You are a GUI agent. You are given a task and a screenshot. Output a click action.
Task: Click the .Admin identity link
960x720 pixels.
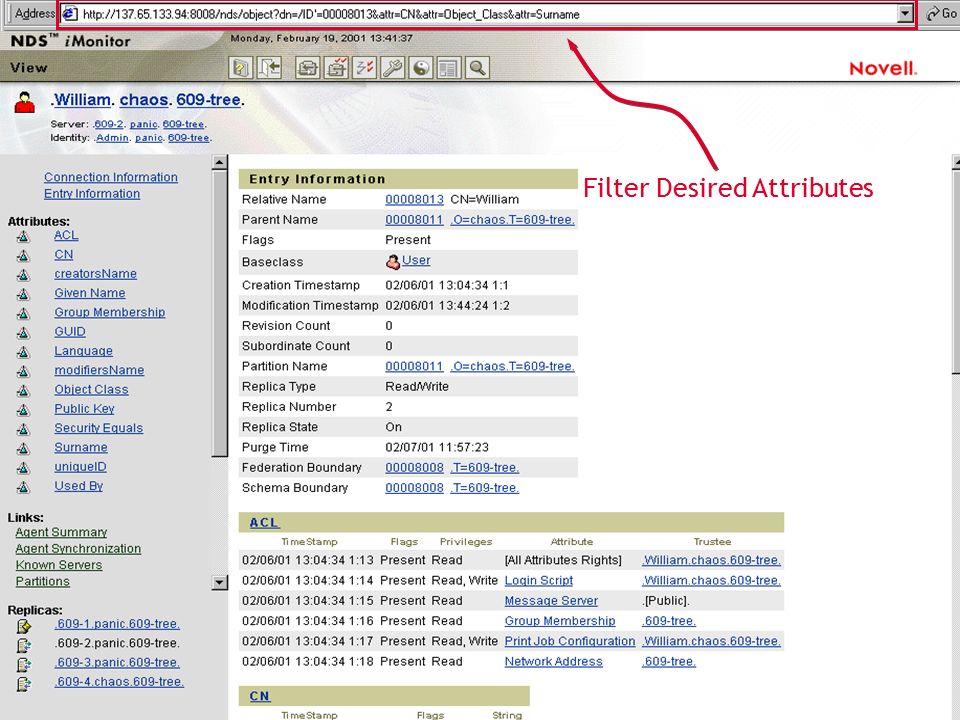111,138
